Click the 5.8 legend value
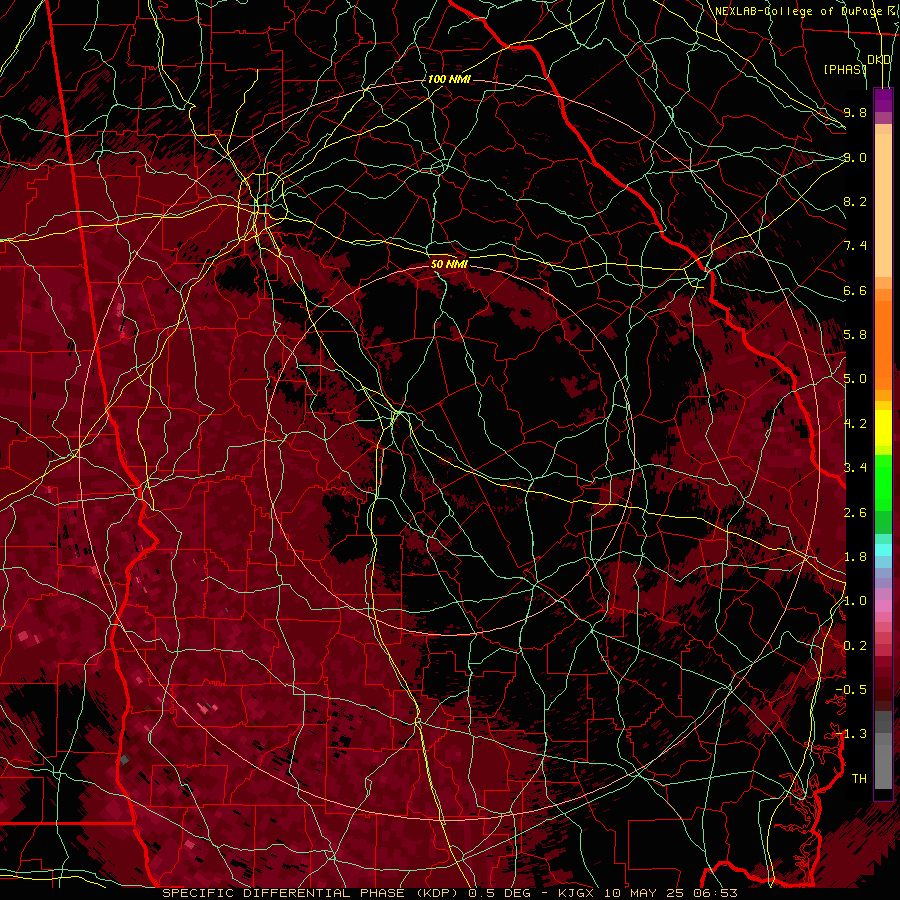The height and width of the screenshot is (900, 900). pyautogui.click(x=855, y=335)
